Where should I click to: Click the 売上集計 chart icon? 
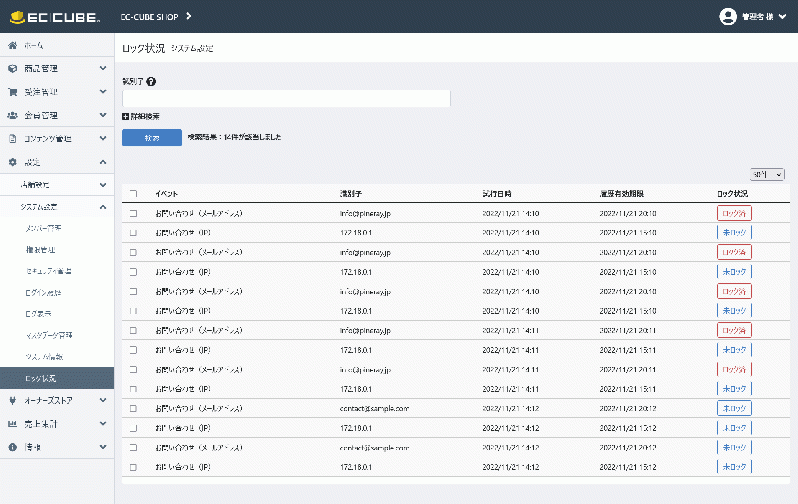pyautogui.click(x=13, y=424)
